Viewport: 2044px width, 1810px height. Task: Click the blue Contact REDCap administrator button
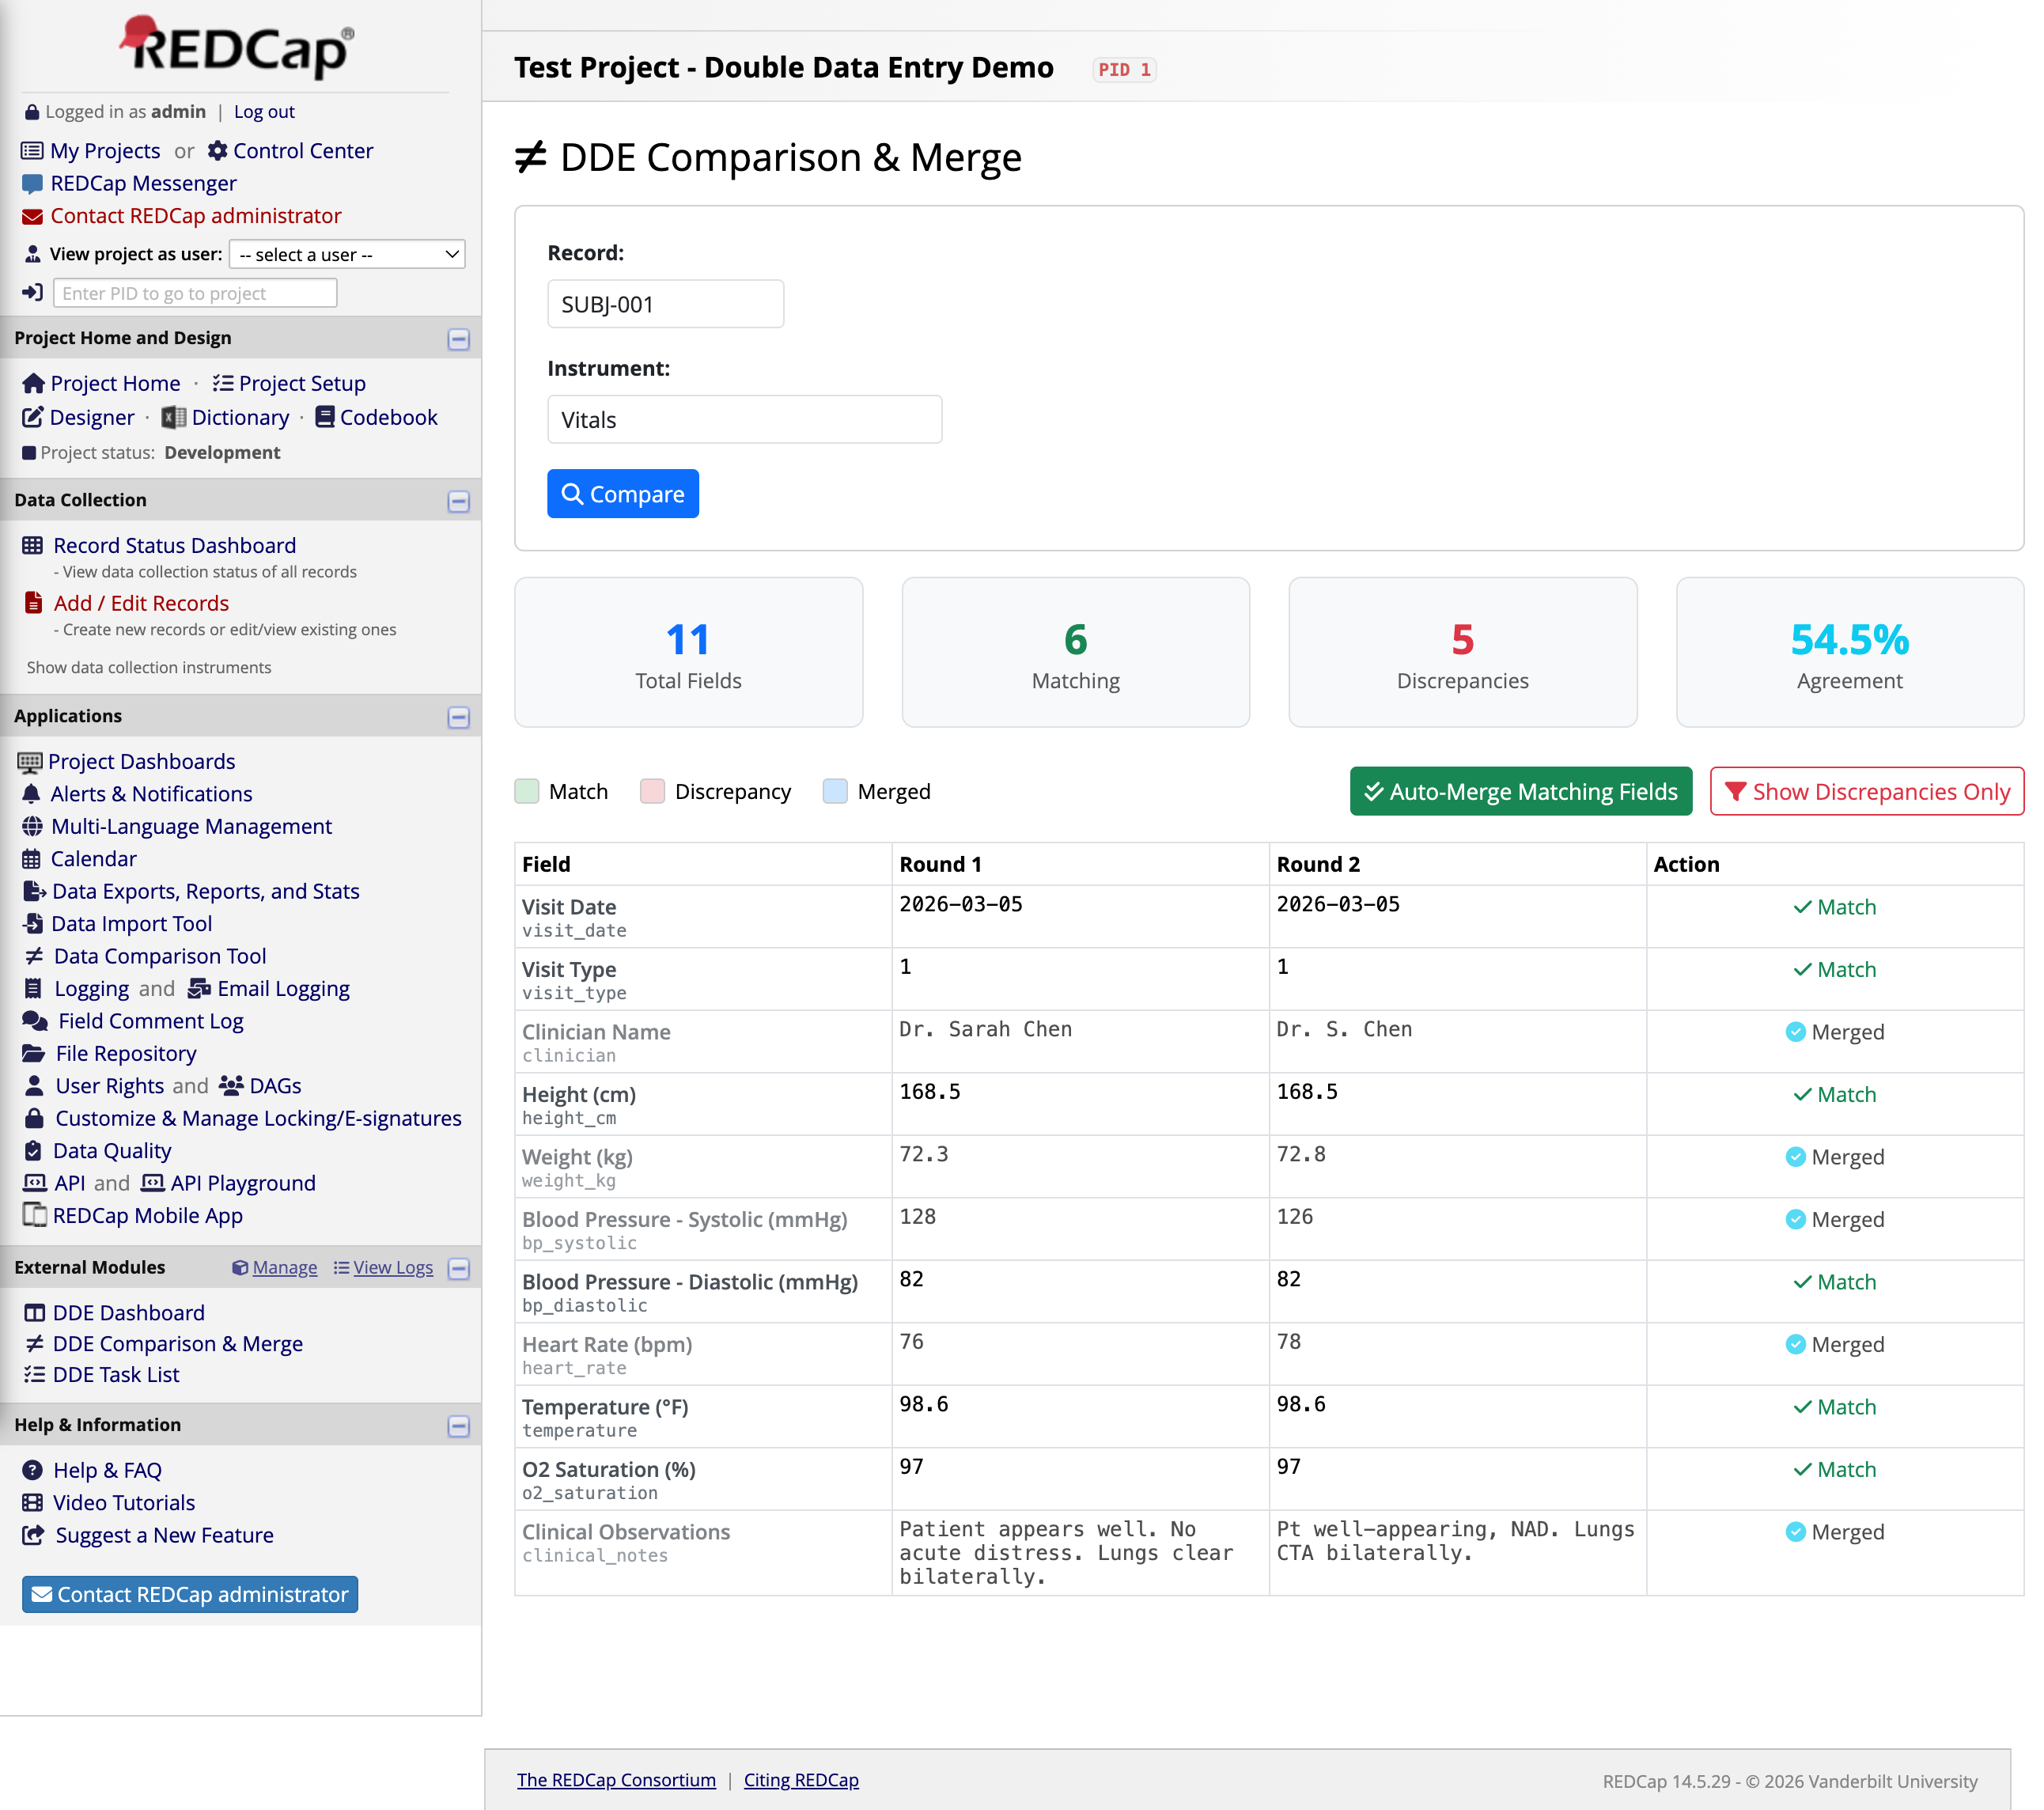[x=190, y=1594]
